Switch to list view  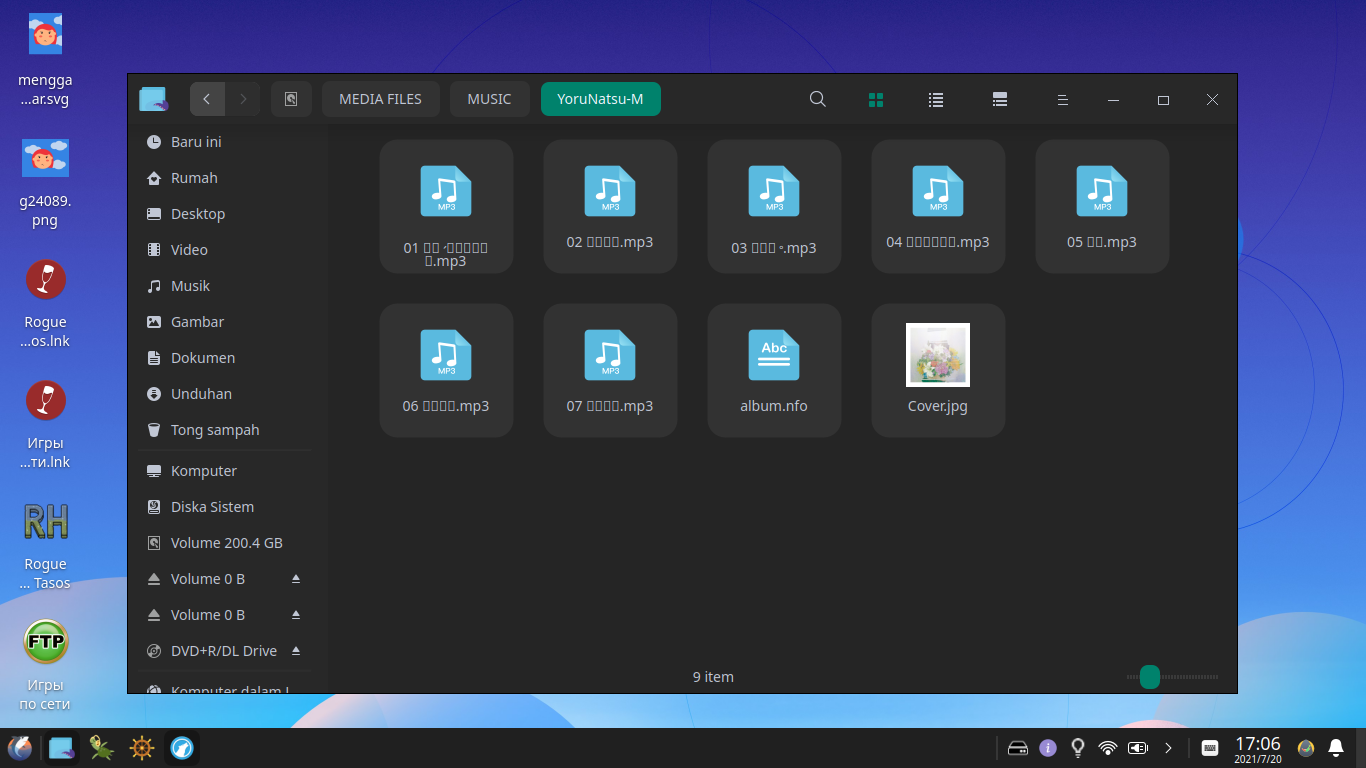936,99
